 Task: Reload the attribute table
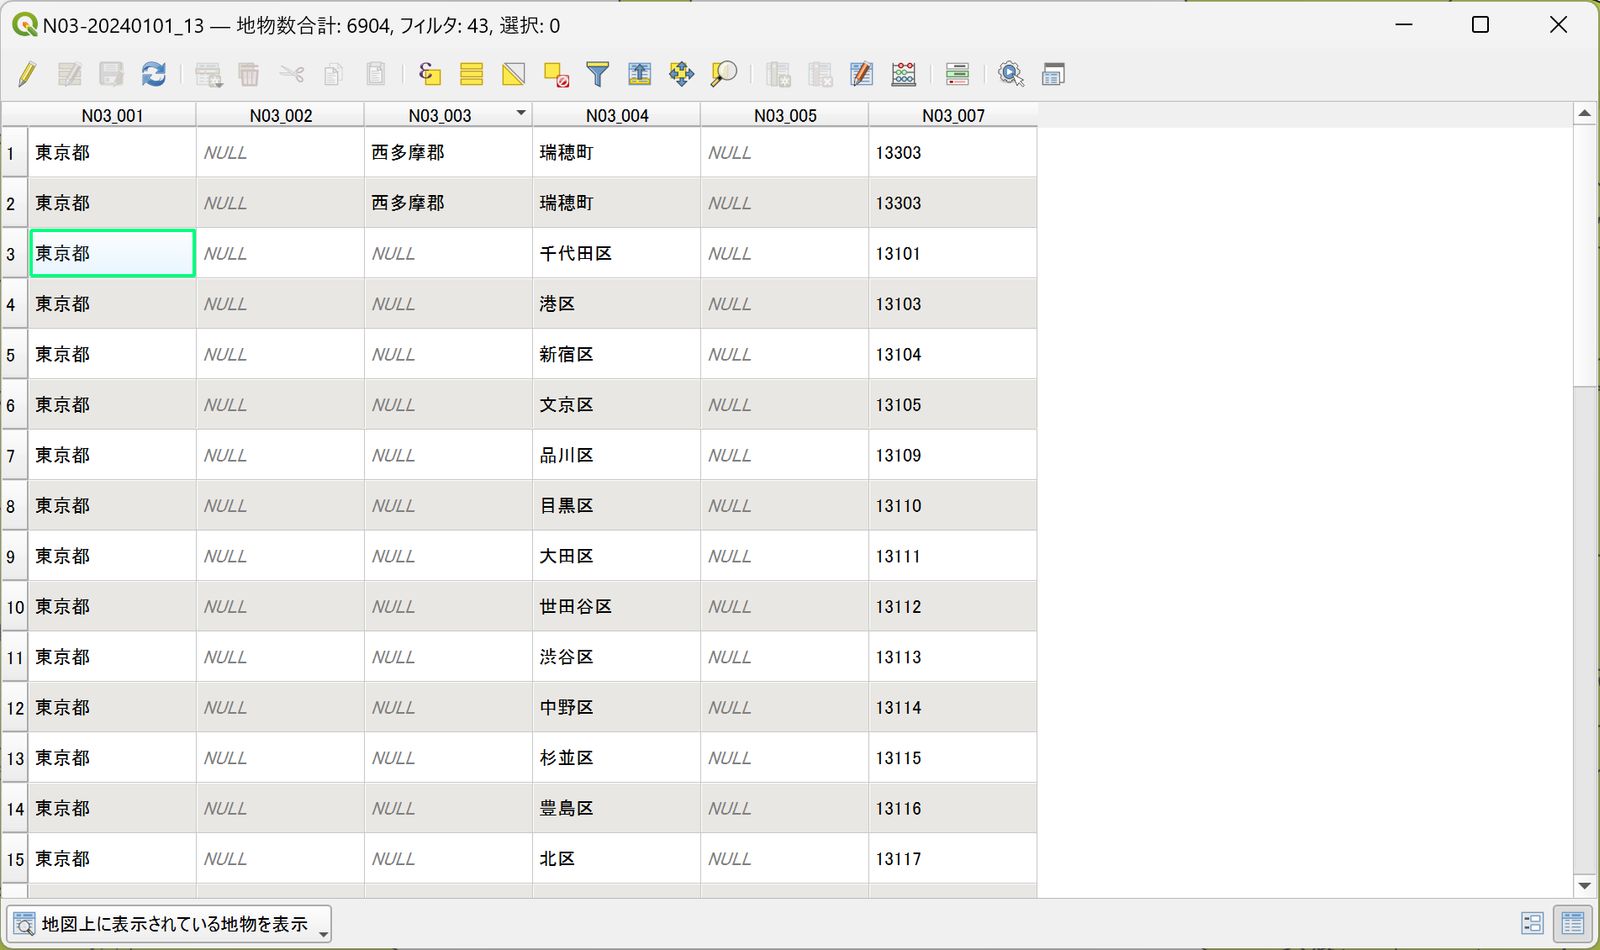click(153, 74)
